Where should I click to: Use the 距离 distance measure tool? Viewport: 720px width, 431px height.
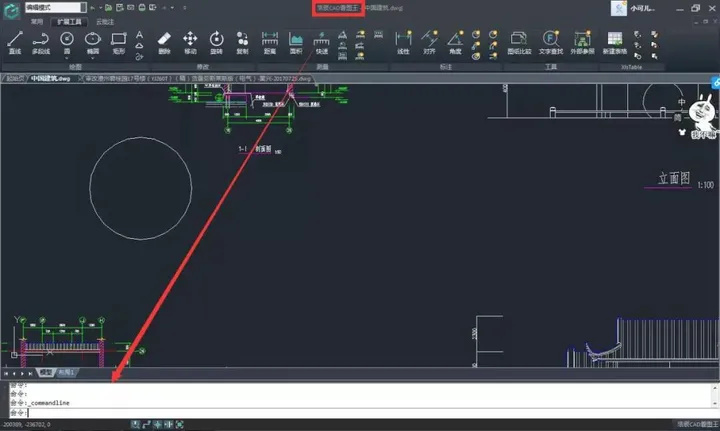click(x=270, y=43)
